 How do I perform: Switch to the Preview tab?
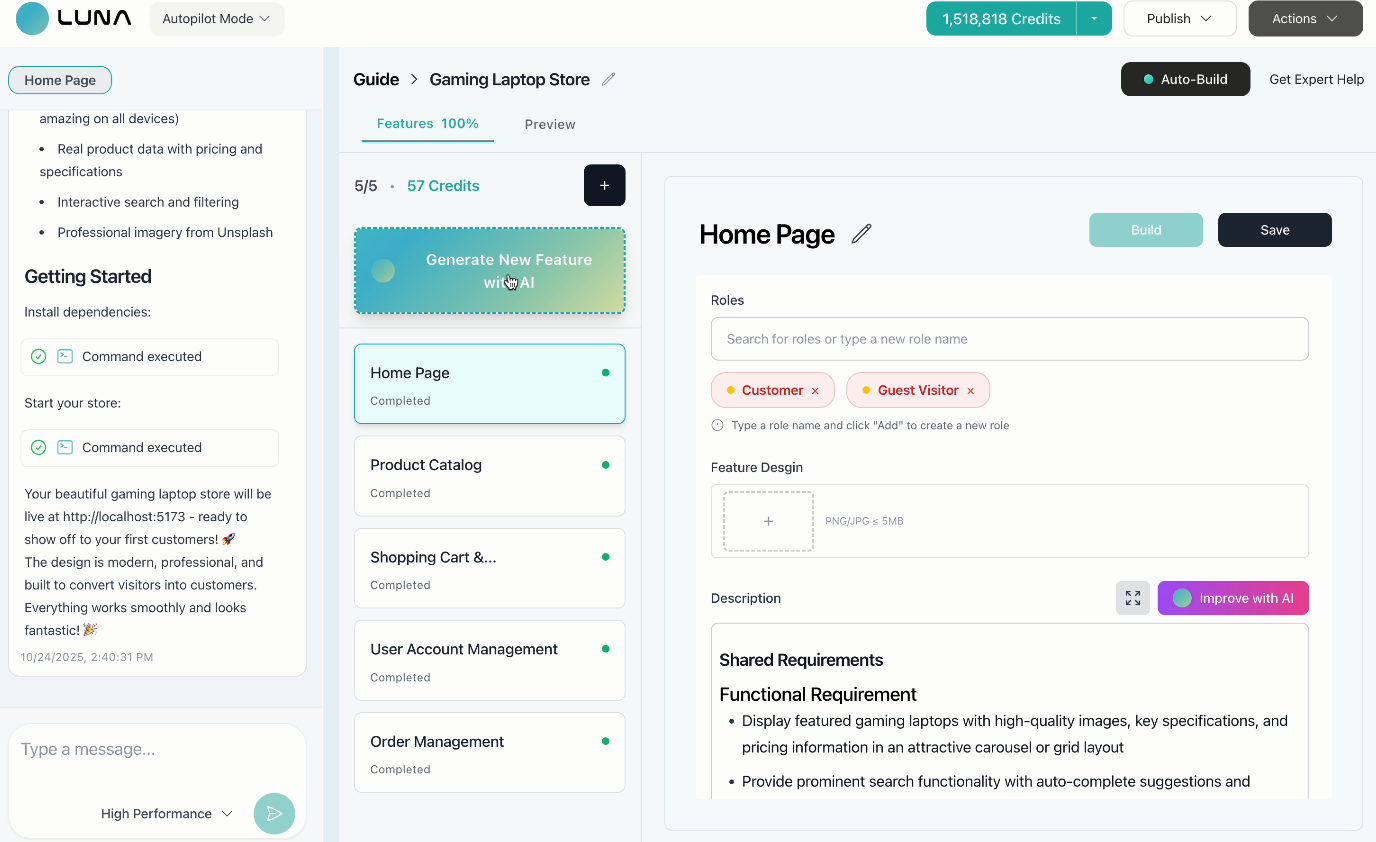(550, 124)
